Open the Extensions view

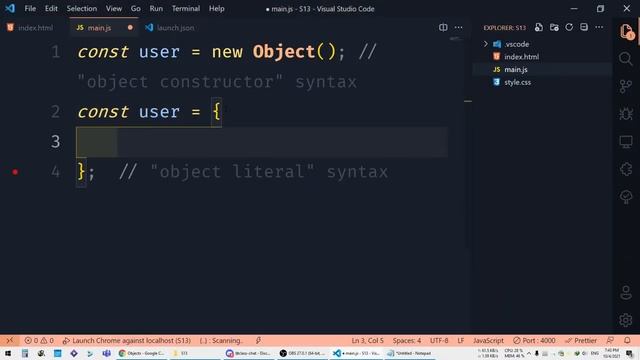point(626,169)
